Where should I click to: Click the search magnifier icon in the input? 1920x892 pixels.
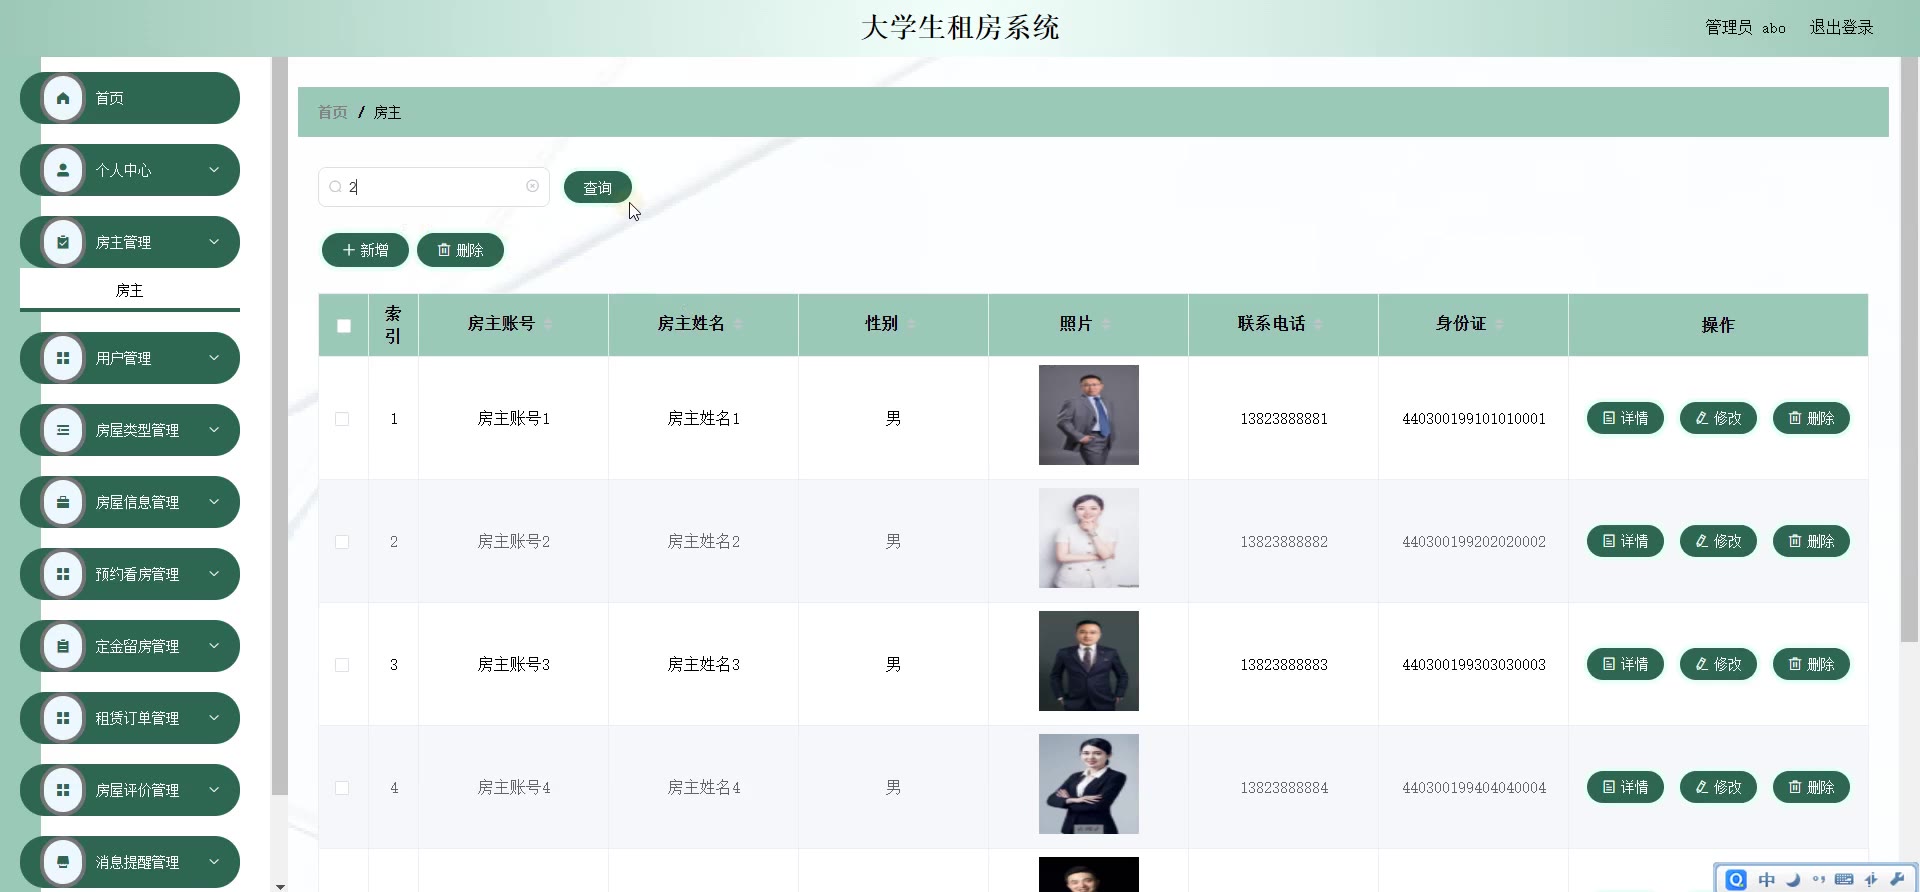click(335, 187)
